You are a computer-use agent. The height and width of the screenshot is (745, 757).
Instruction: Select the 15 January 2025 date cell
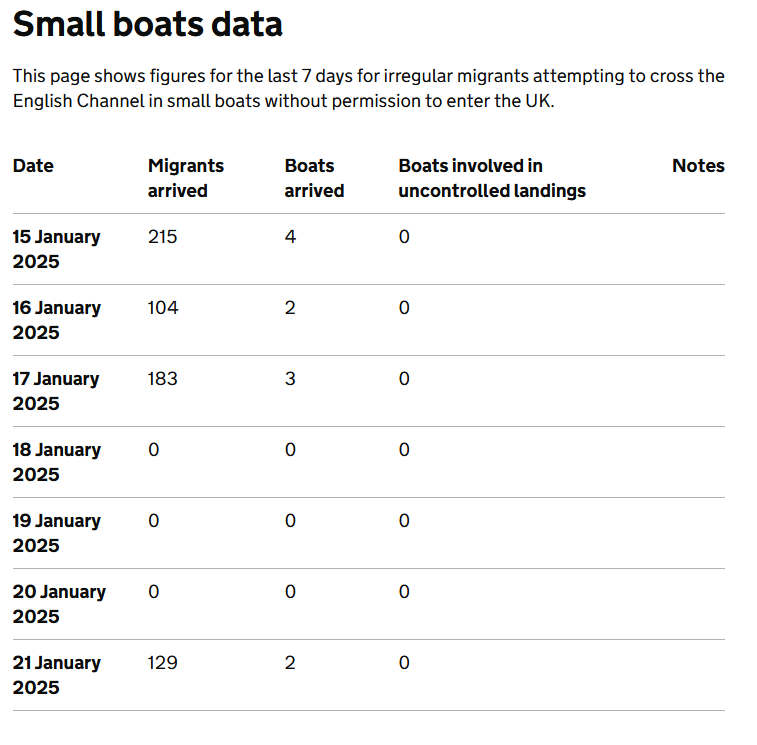coord(56,249)
